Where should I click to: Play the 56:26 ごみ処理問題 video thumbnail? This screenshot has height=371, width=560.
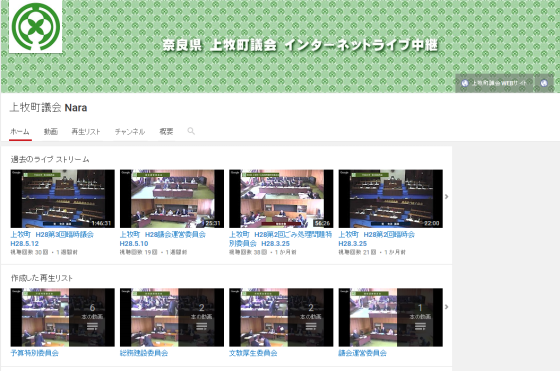(x=281, y=199)
